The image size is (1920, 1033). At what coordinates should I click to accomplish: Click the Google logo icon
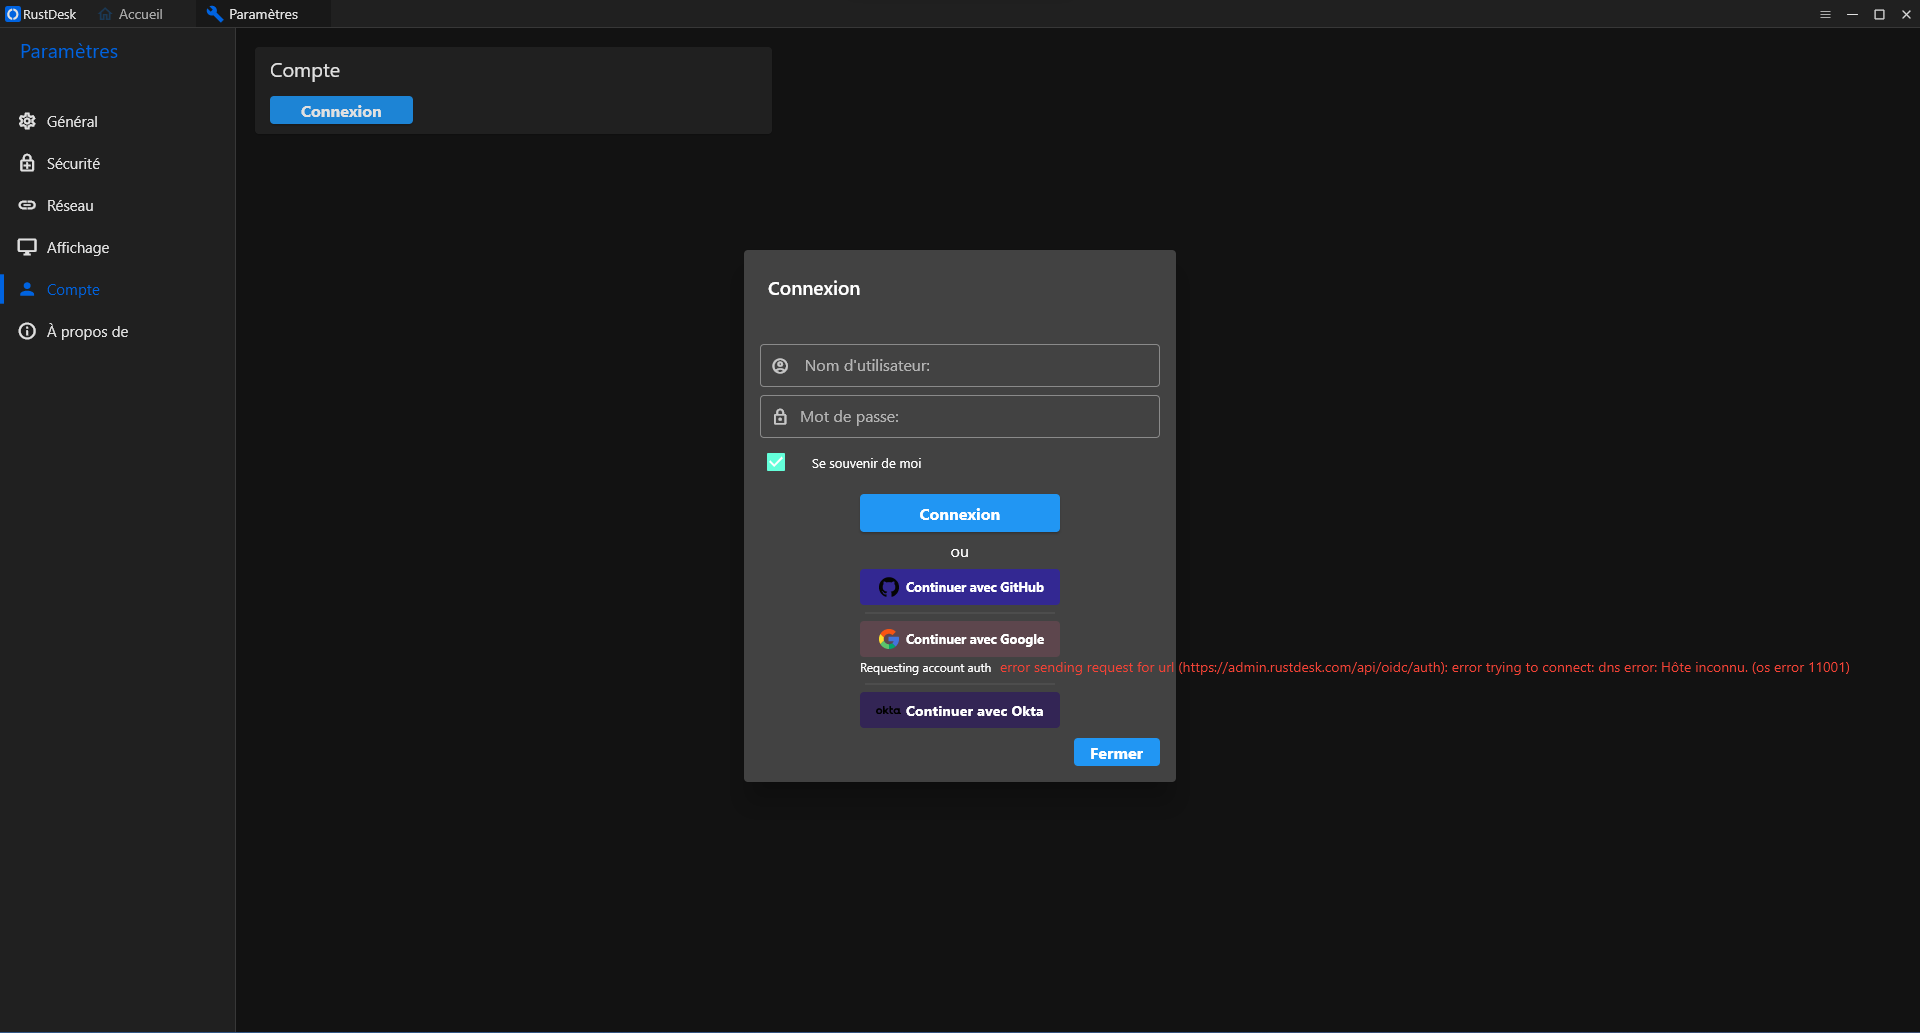point(888,639)
